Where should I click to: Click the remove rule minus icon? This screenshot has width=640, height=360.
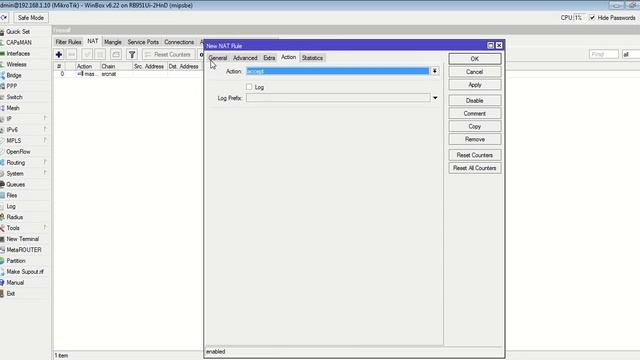[x=71, y=54]
